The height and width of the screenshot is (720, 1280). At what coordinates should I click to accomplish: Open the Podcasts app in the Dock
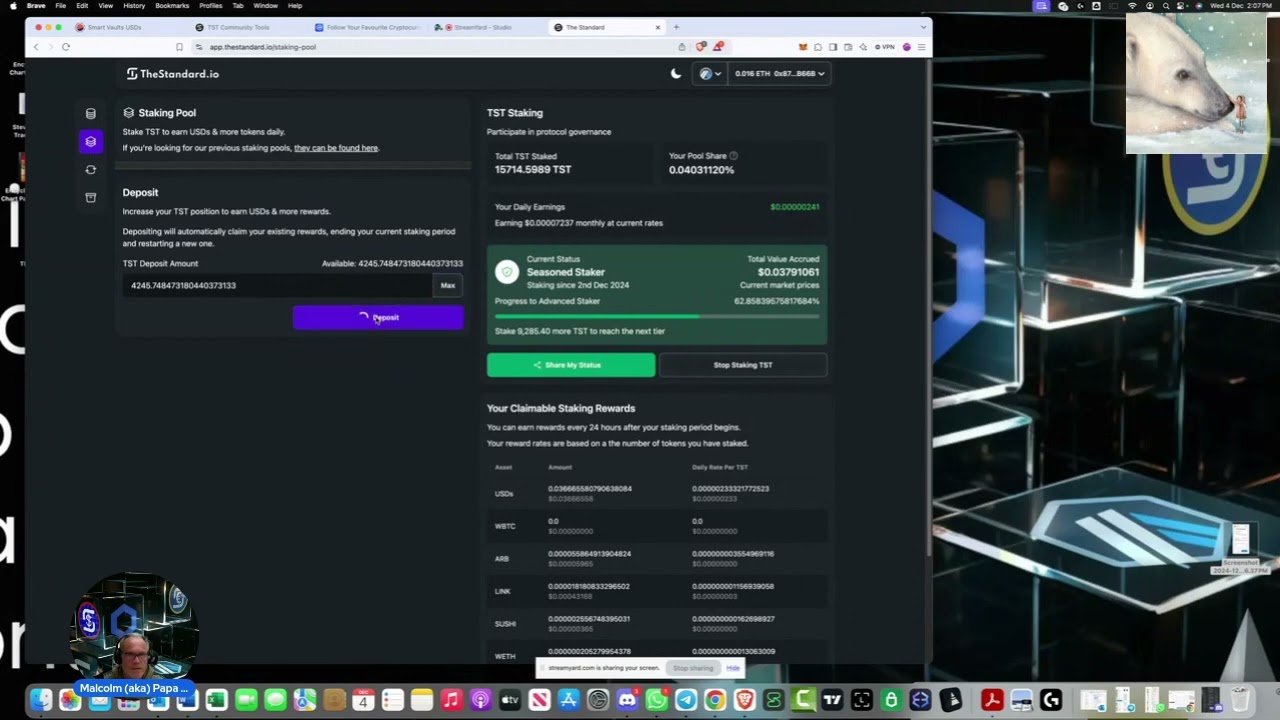pyautogui.click(x=480, y=700)
